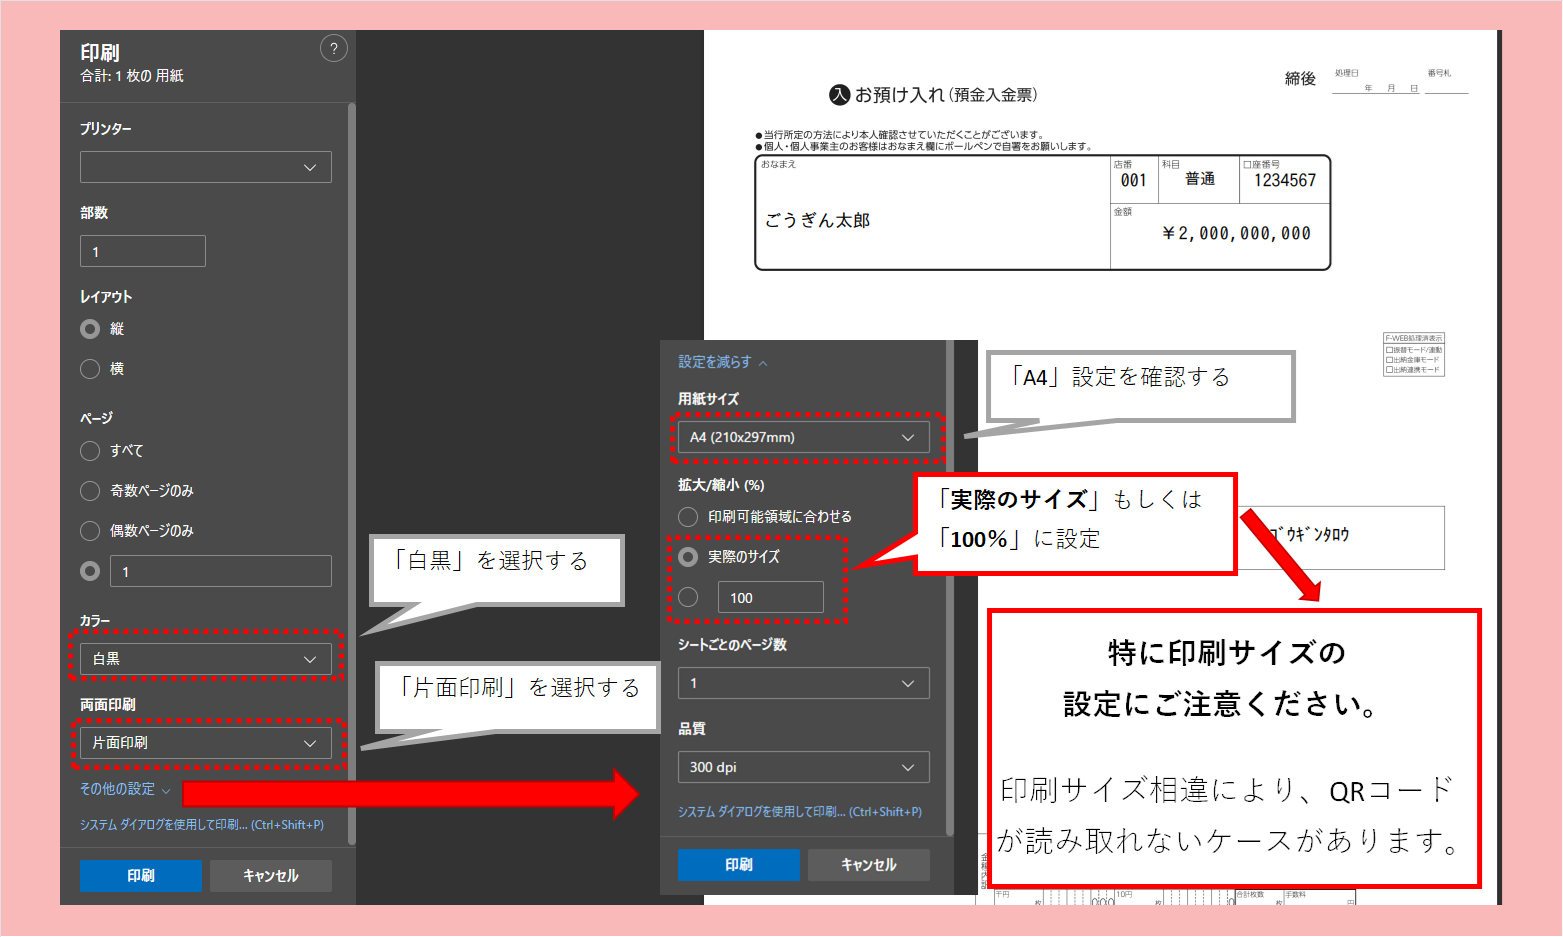Screen dimensions: 1563x937
Task: Expand その他の設定 more settings
Action: 125,789
